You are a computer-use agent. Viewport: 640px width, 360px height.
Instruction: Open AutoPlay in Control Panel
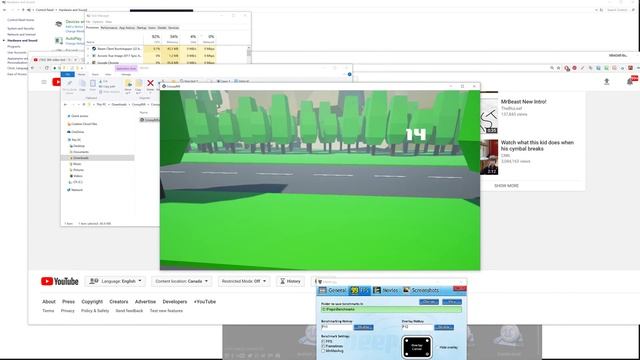coord(74,38)
